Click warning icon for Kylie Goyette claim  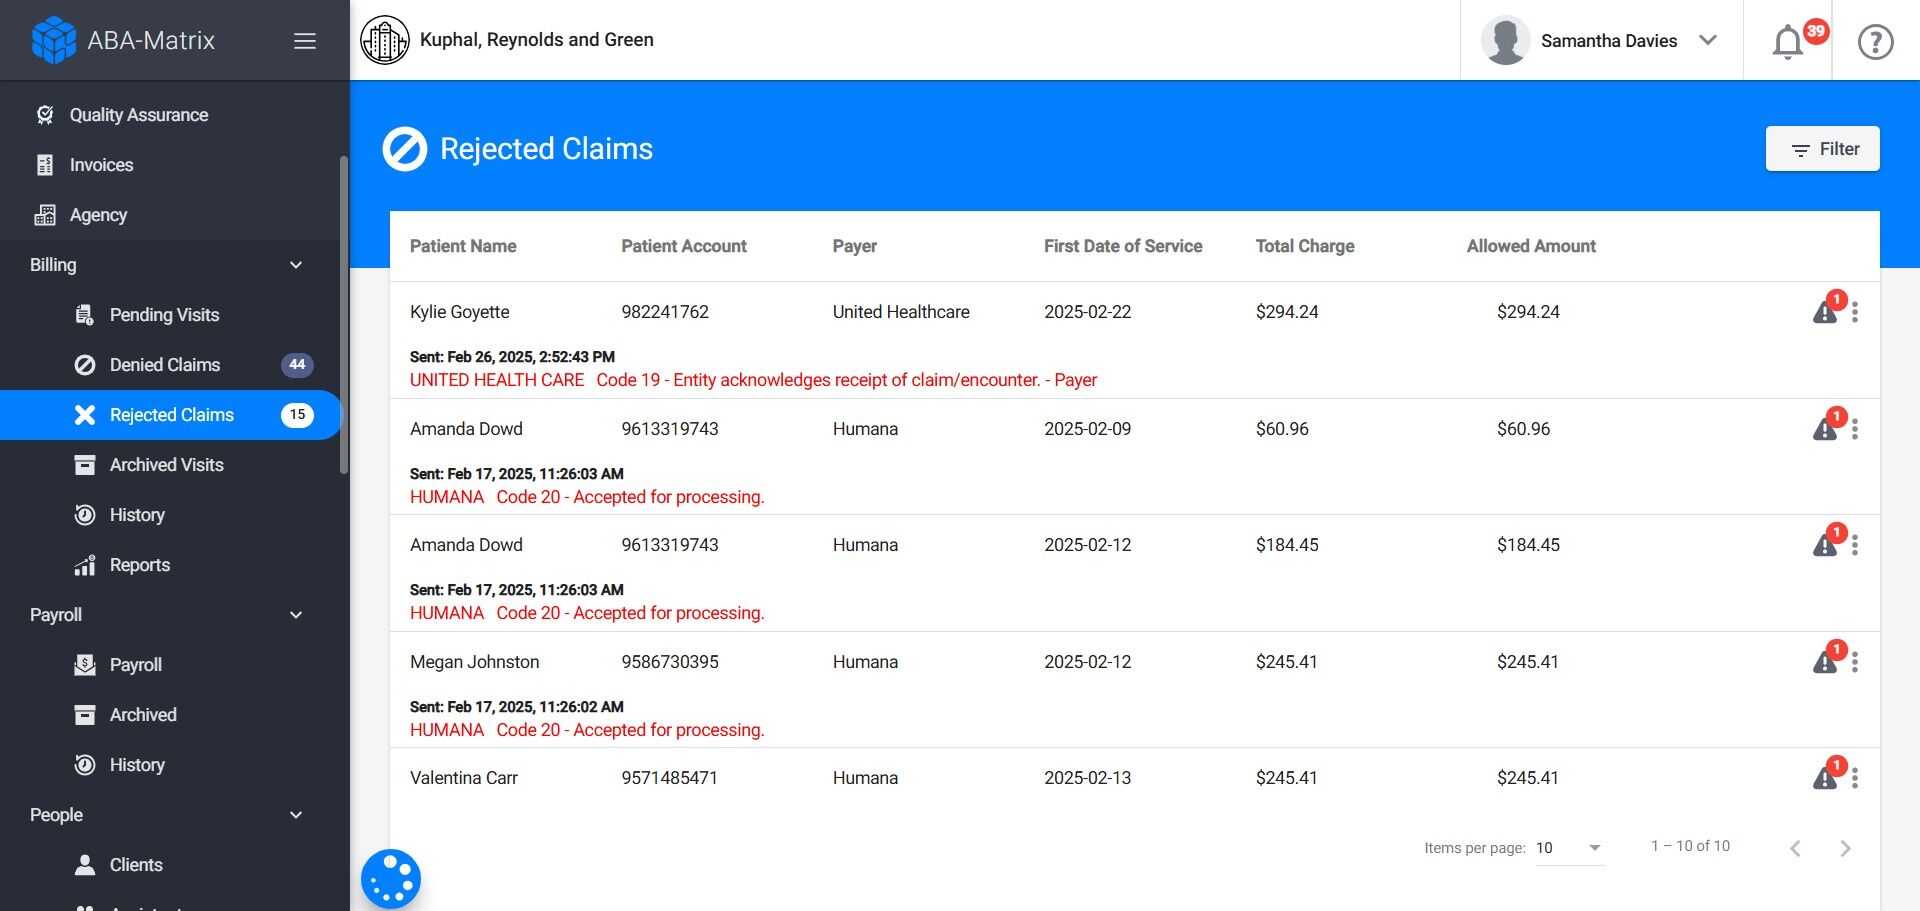(1825, 313)
